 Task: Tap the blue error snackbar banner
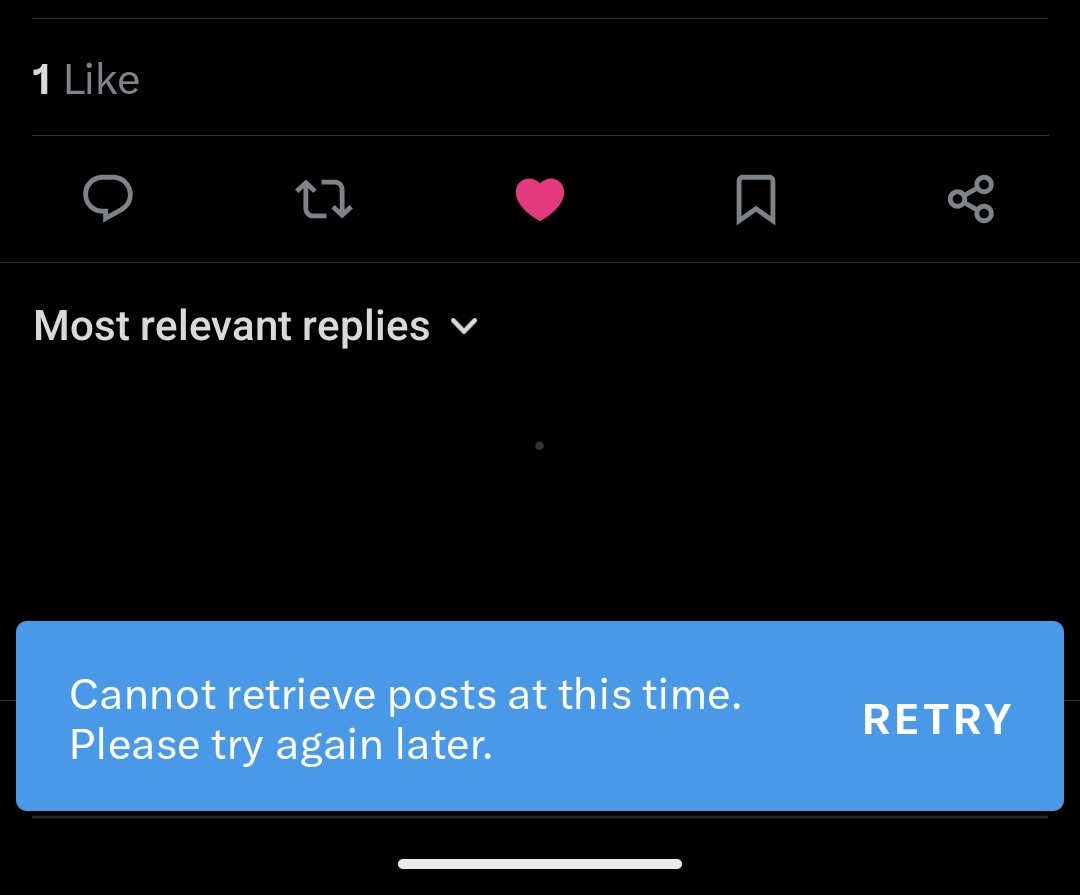tap(540, 716)
